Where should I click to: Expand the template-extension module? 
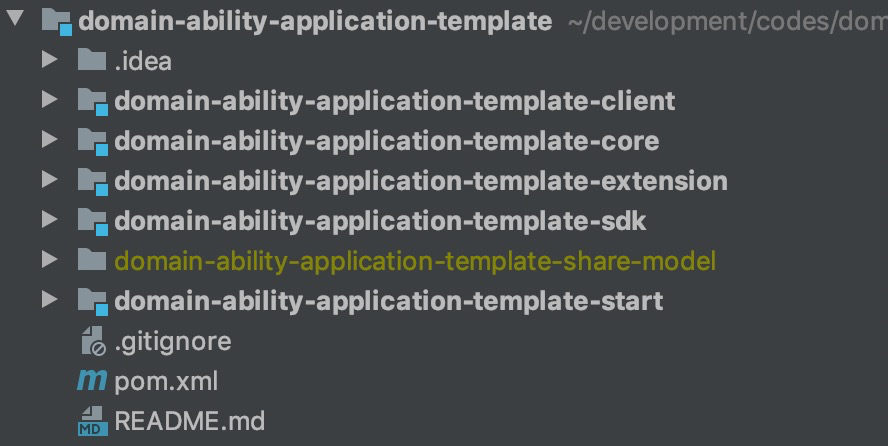[49, 181]
